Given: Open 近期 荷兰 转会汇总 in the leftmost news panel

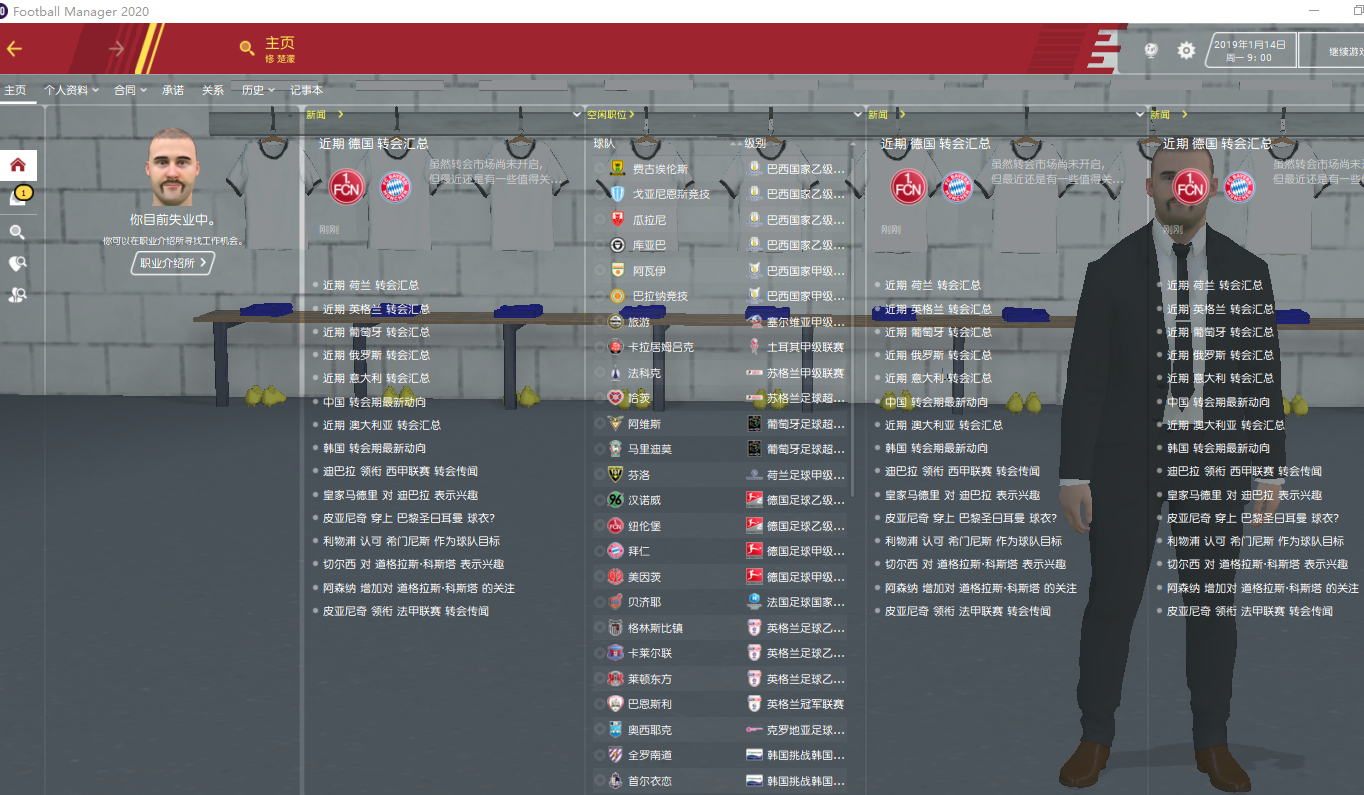Looking at the screenshot, I should [x=371, y=285].
